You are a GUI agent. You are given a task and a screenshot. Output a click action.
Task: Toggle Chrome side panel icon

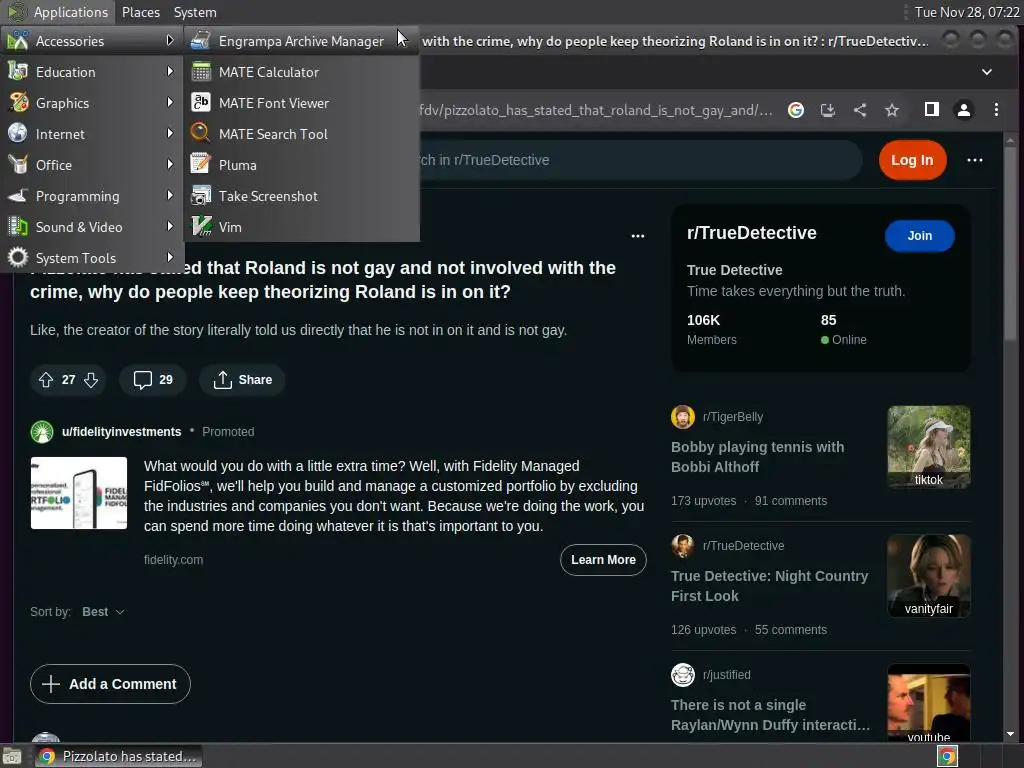932,109
